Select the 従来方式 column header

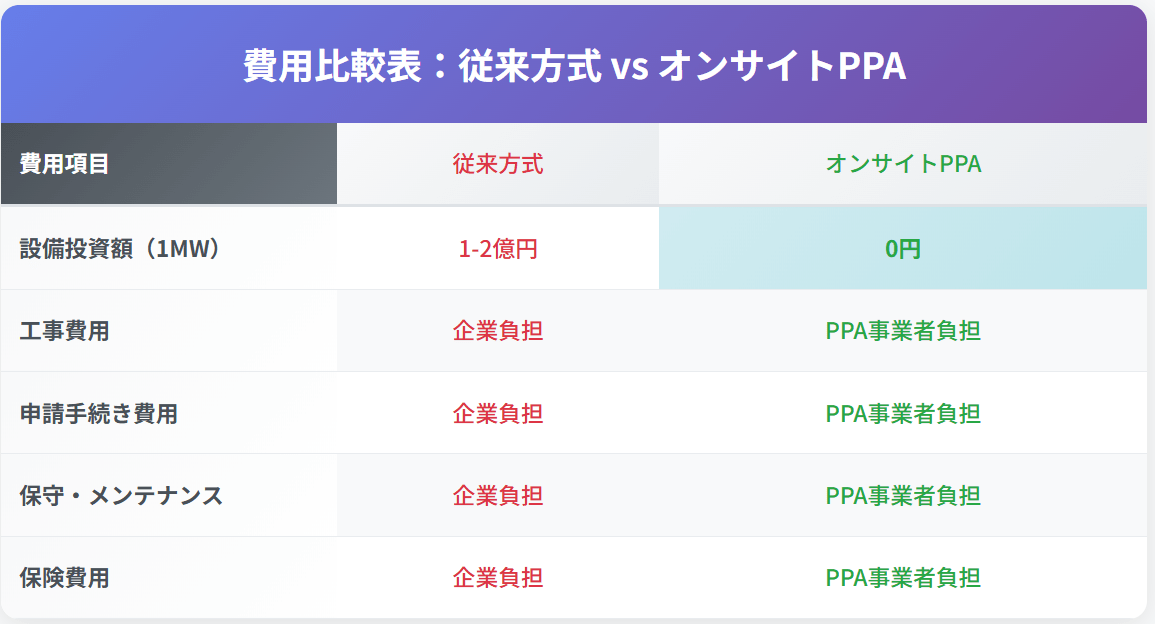point(498,164)
